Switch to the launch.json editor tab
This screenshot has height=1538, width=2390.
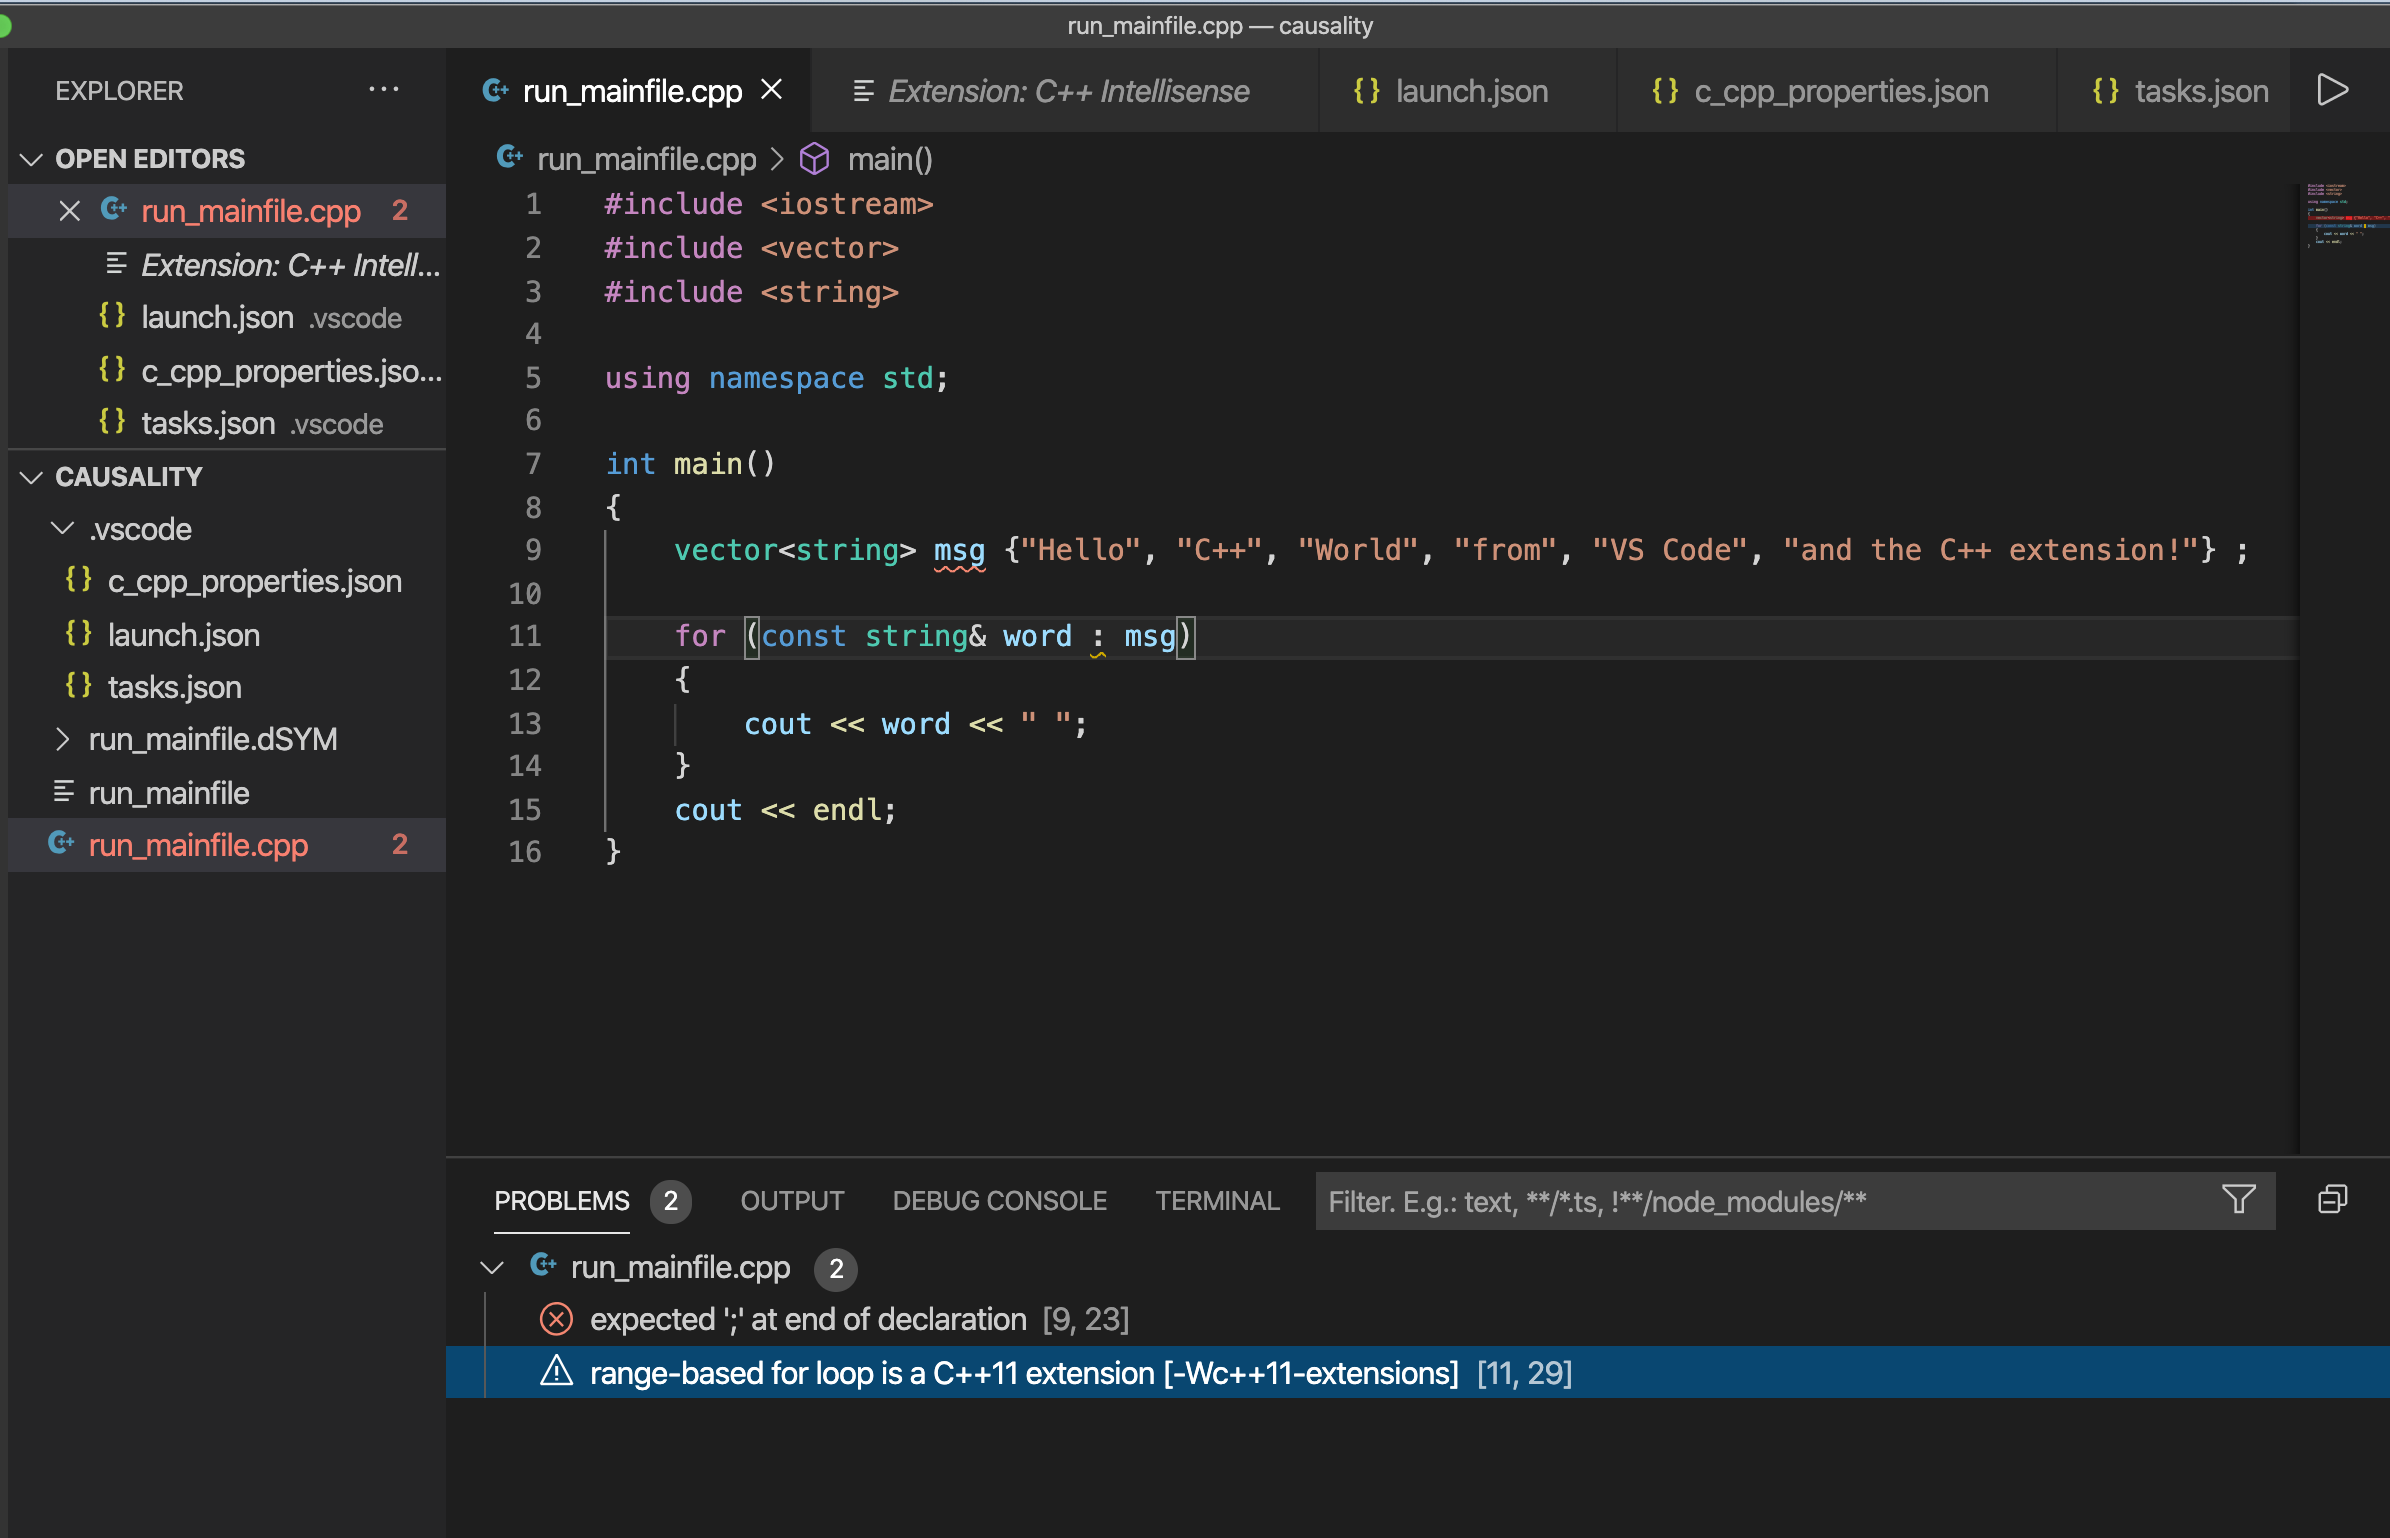1470,91
